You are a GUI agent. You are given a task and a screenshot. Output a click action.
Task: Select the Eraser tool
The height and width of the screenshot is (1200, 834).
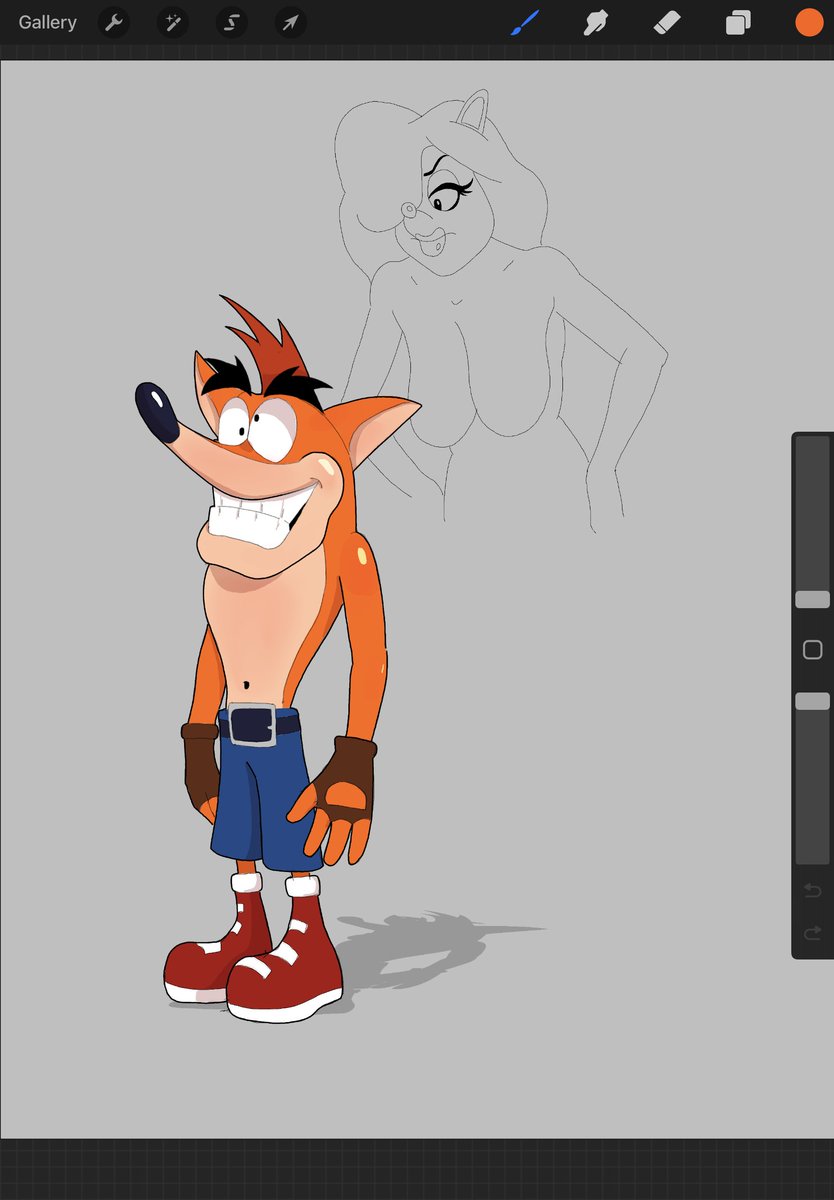click(667, 22)
